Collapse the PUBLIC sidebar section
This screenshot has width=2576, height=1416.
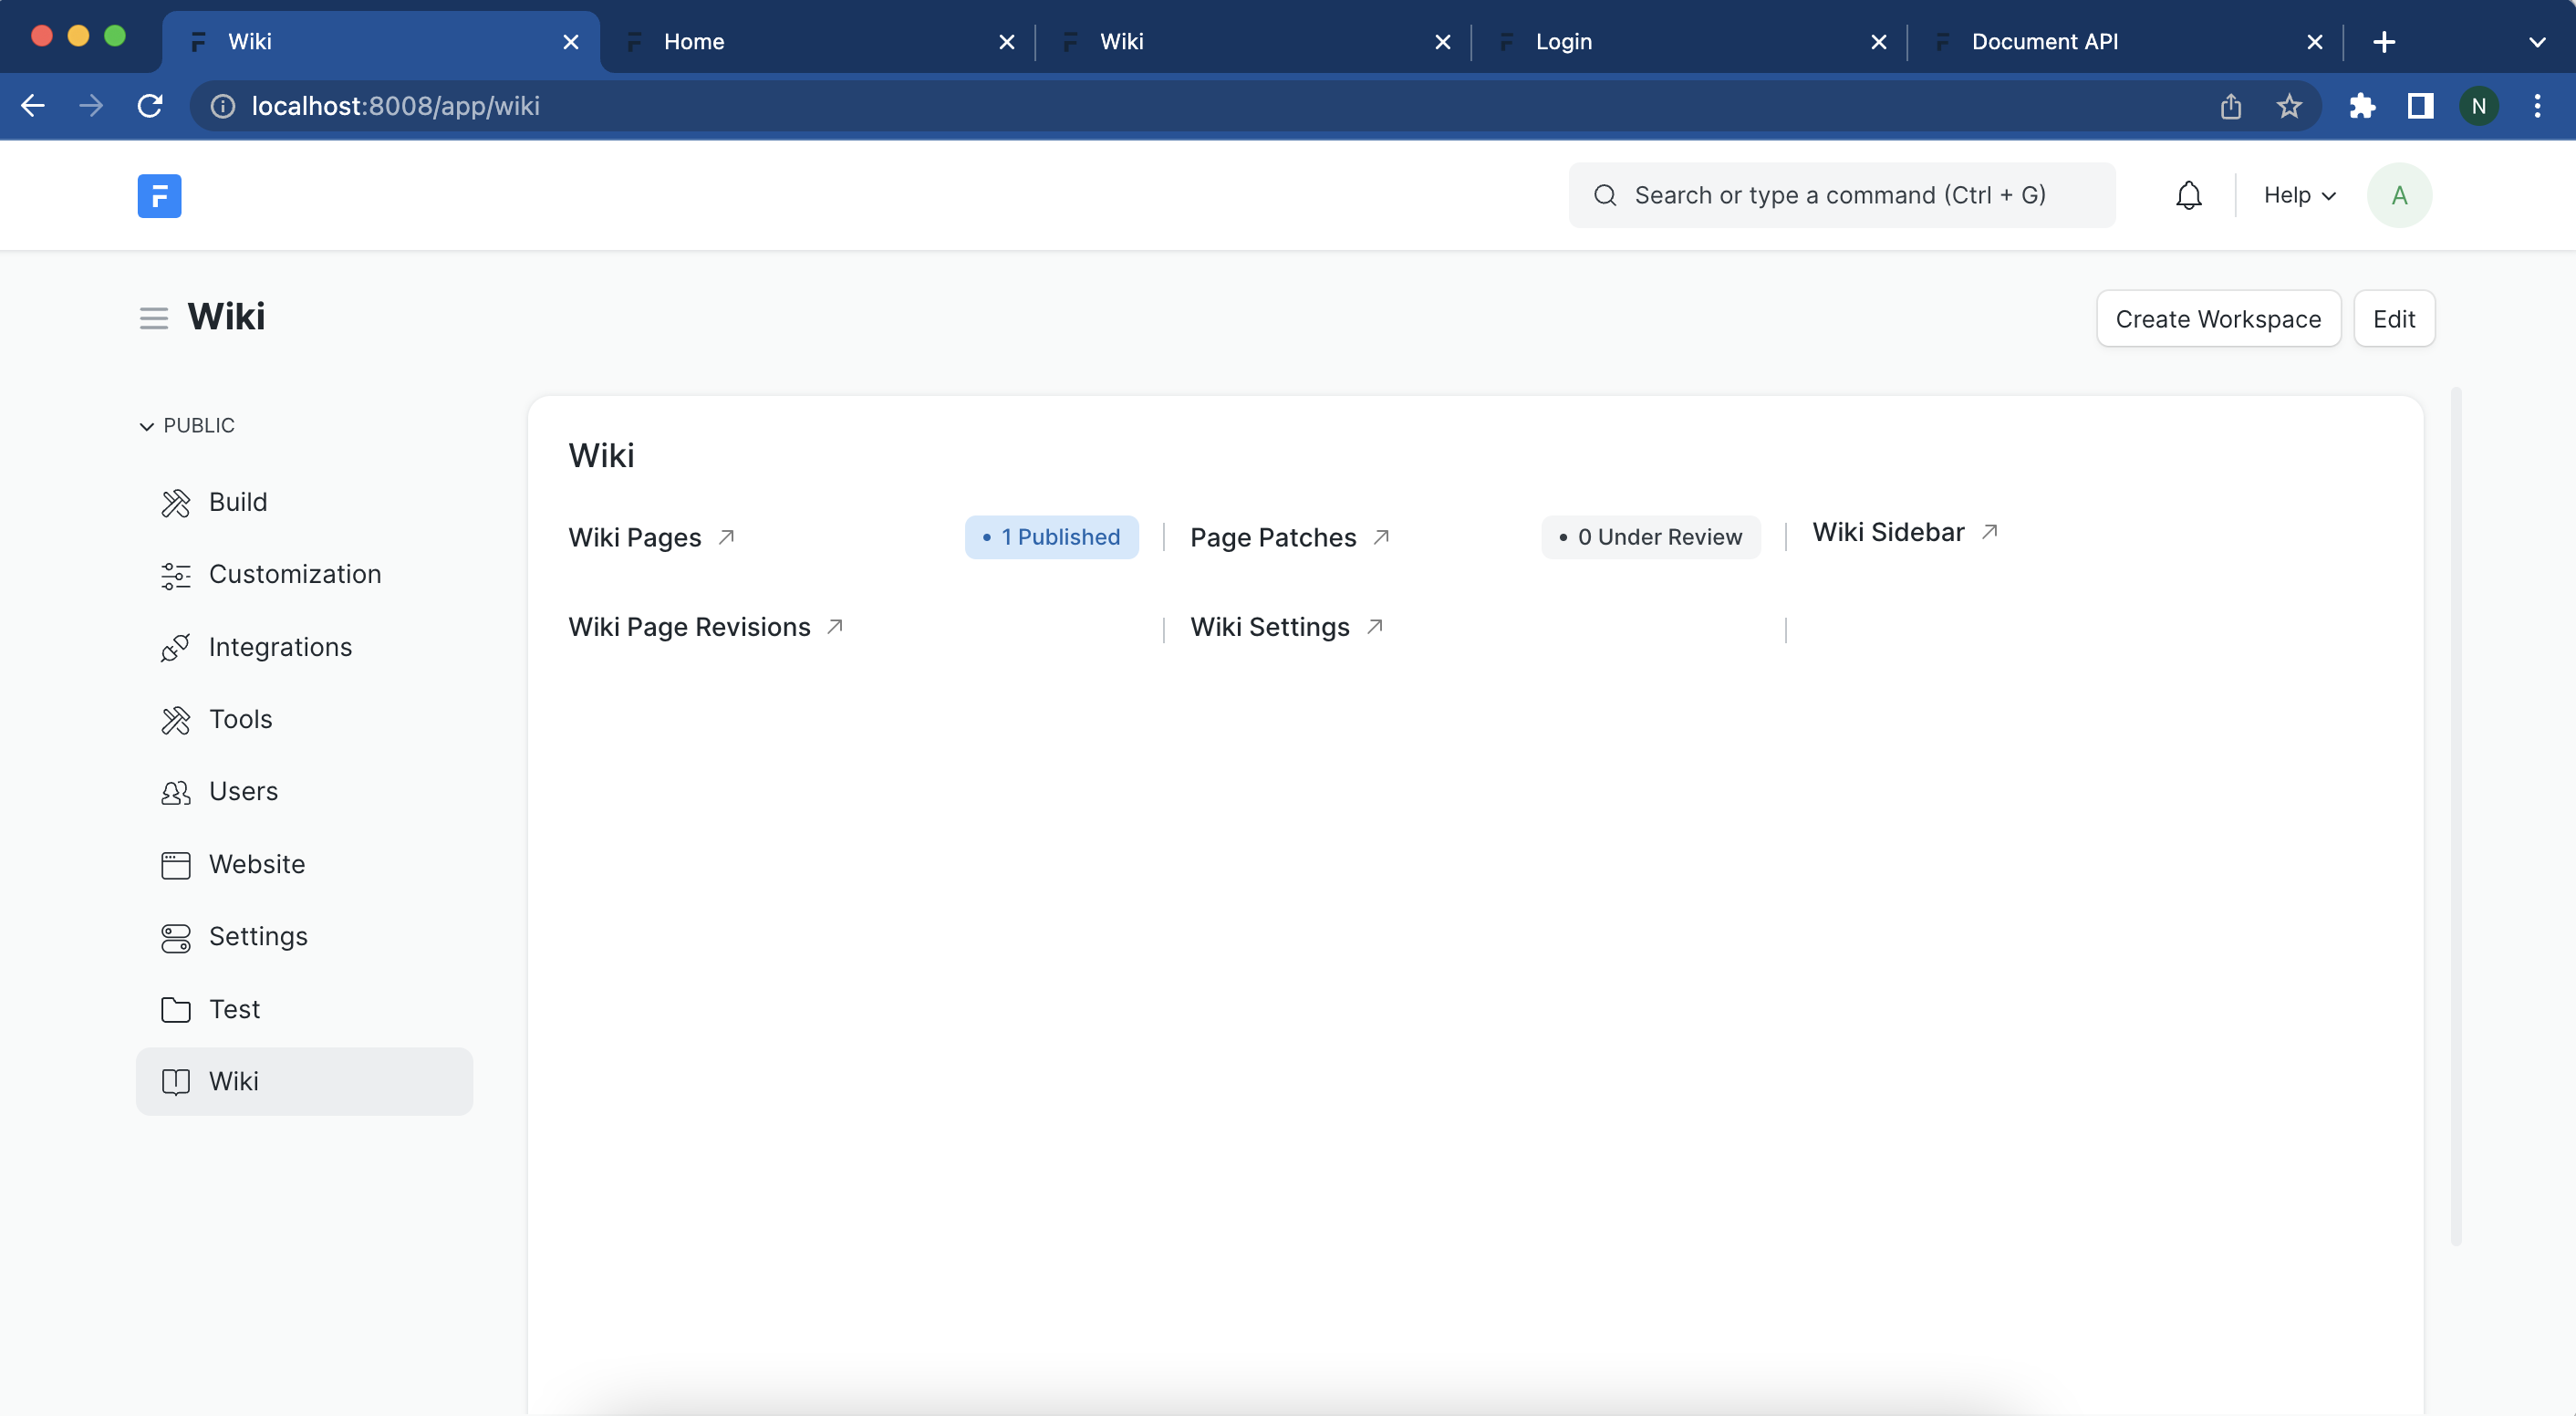(x=187, y=426)
